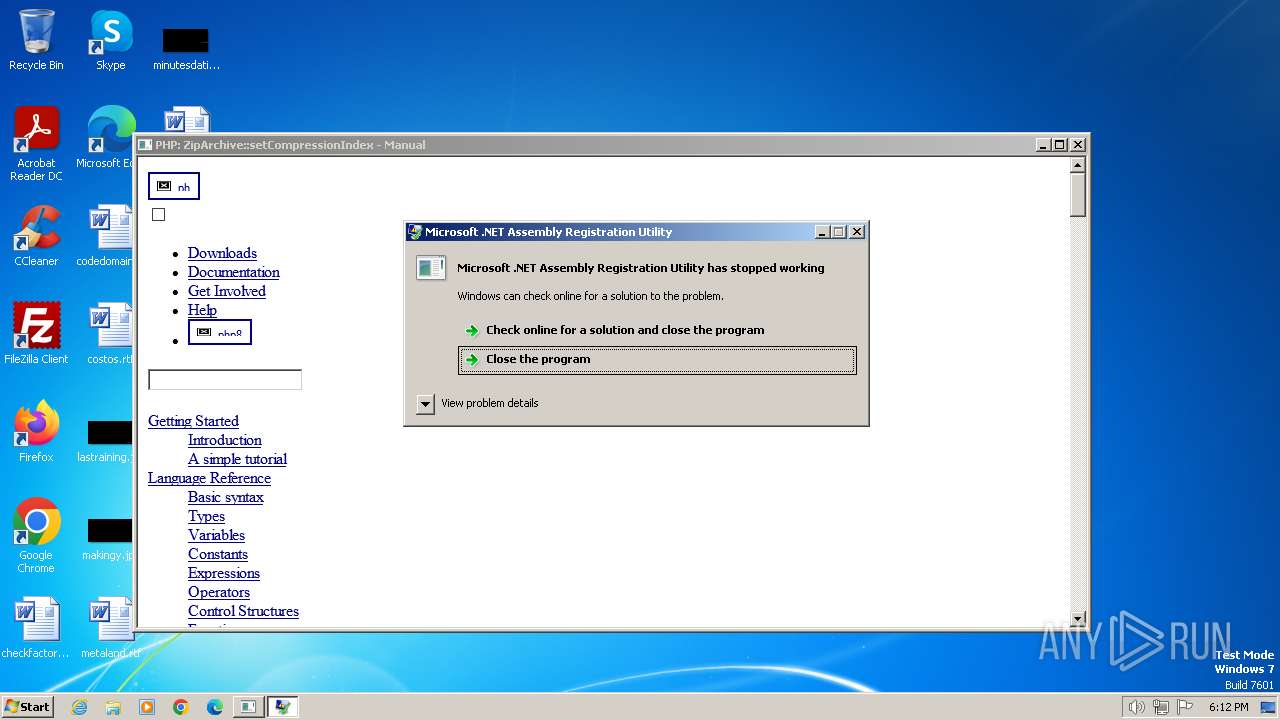Image resolution: width=1280 pixels, height=720 pixels.
Task: Switch to the PHP Manual taskbar window
Action: click(x=247, y=707)
